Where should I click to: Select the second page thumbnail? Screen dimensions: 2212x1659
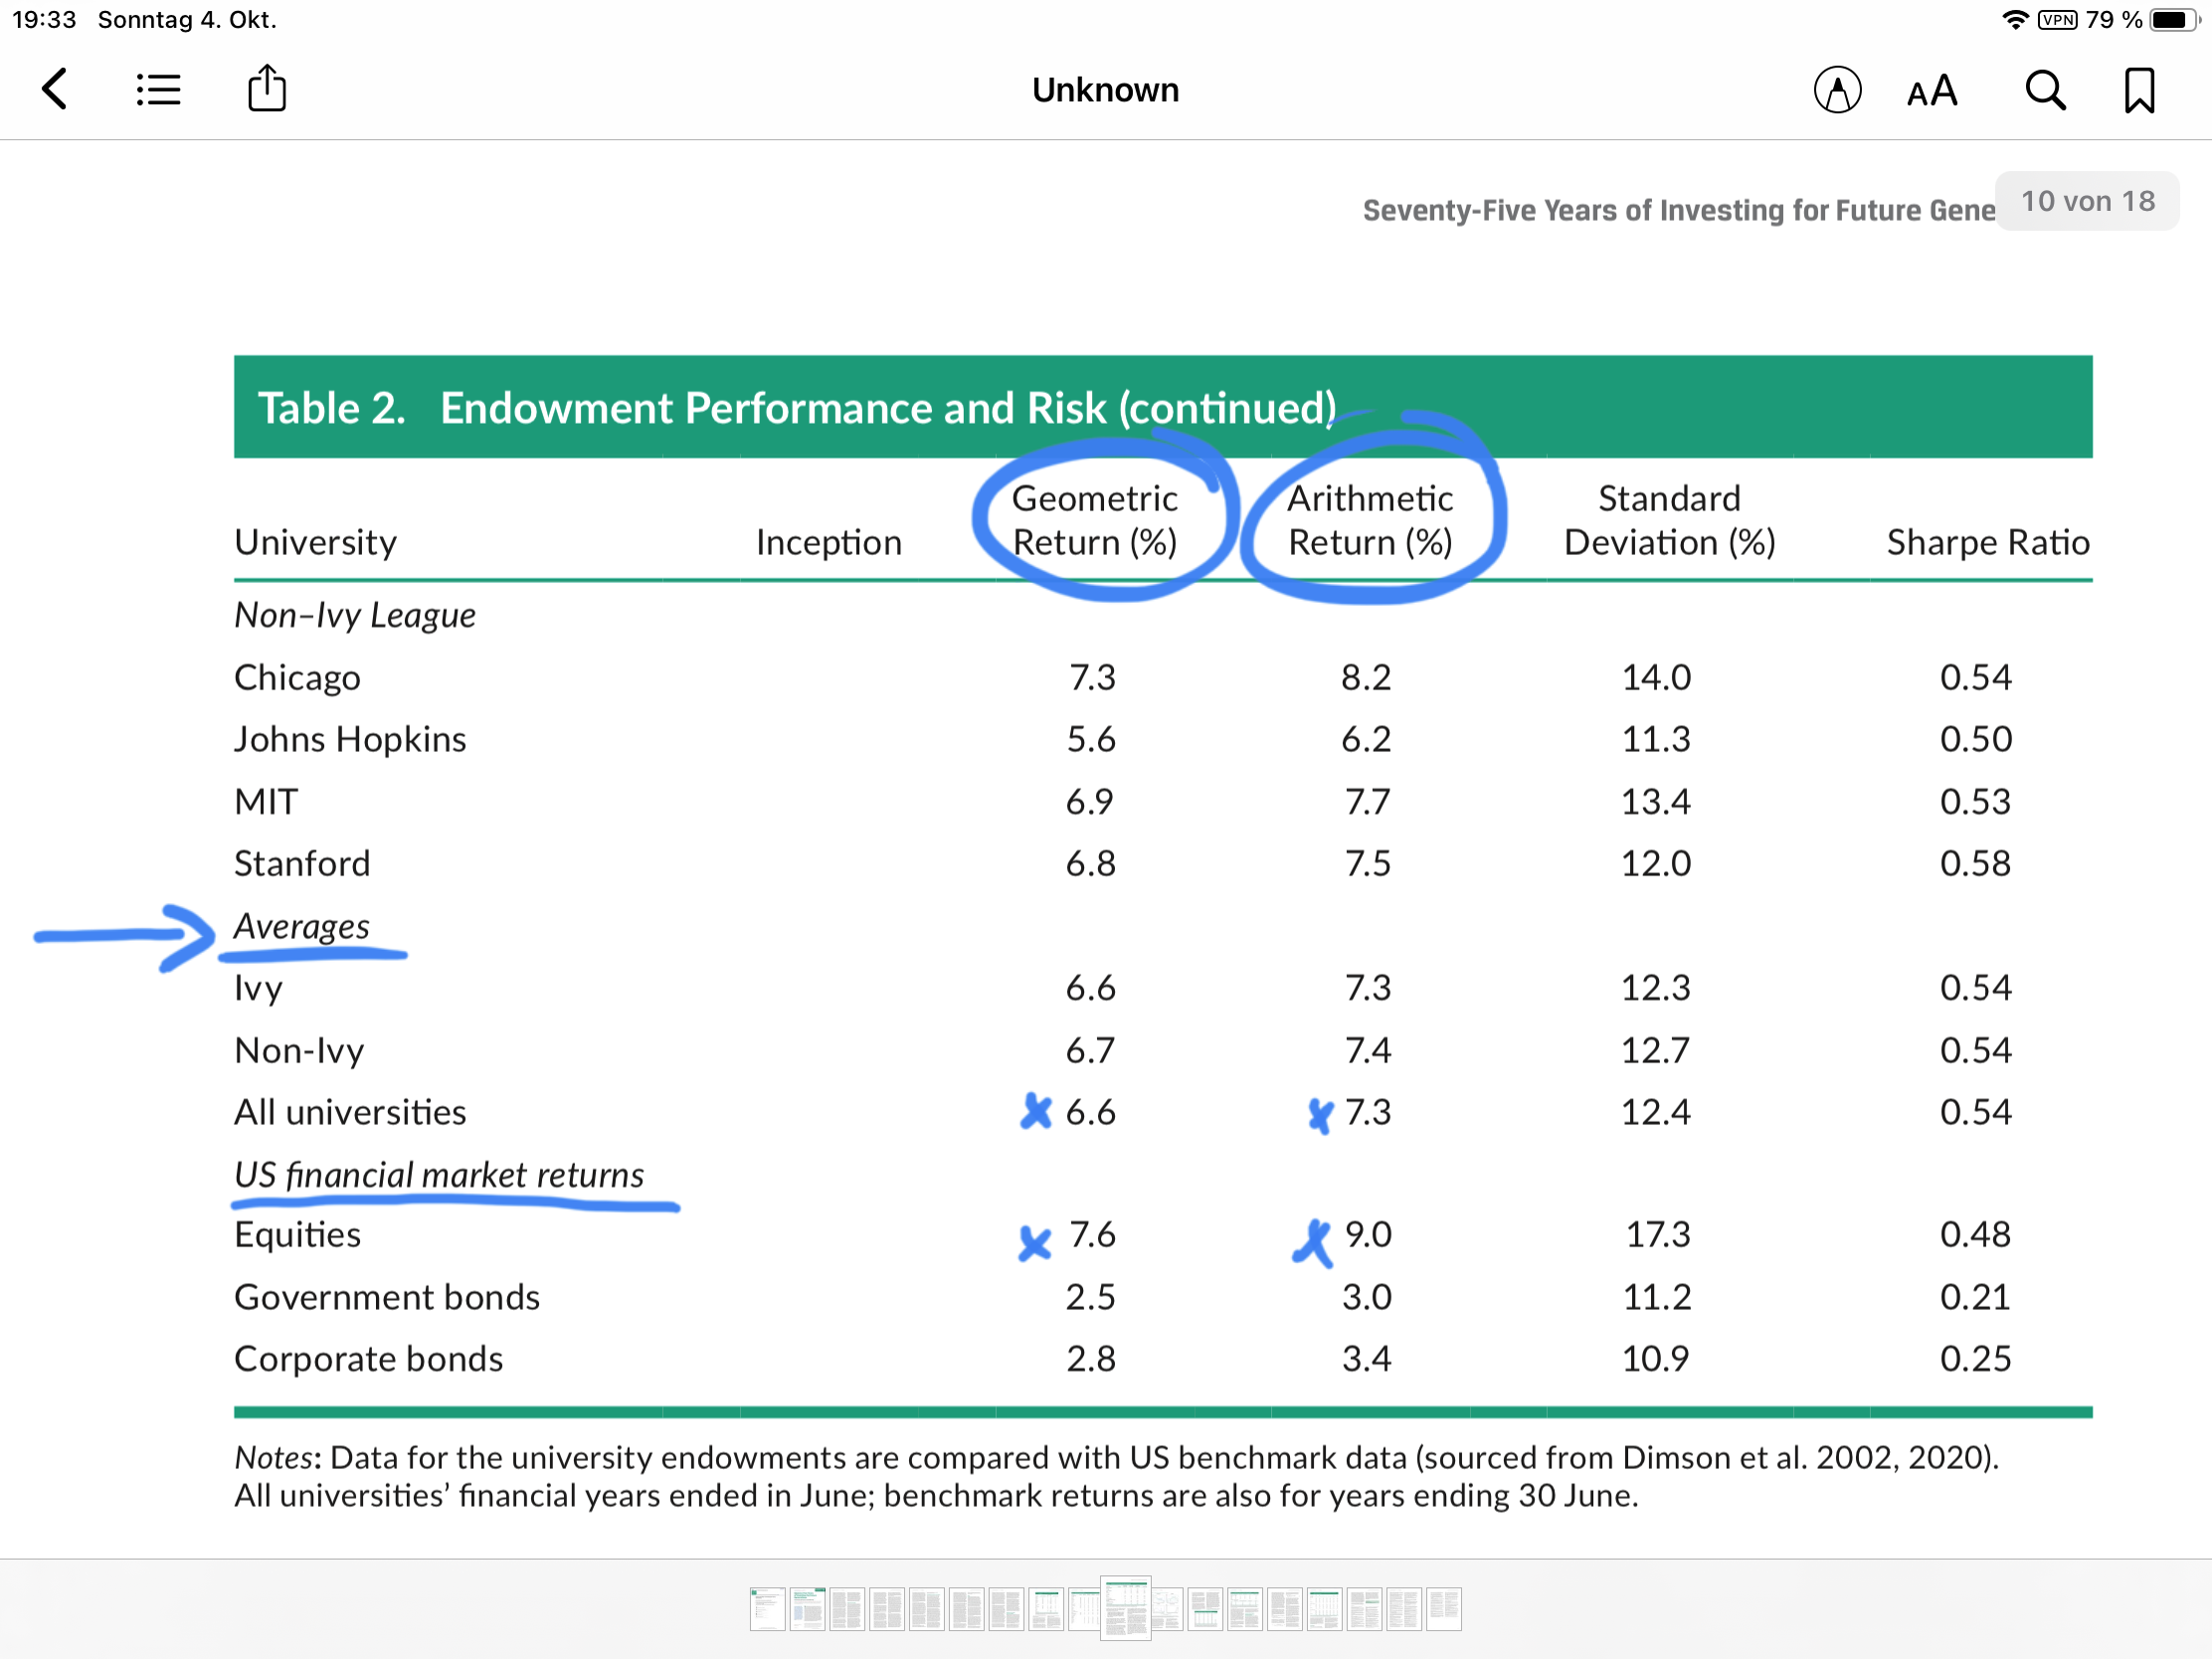[807, 1609]
